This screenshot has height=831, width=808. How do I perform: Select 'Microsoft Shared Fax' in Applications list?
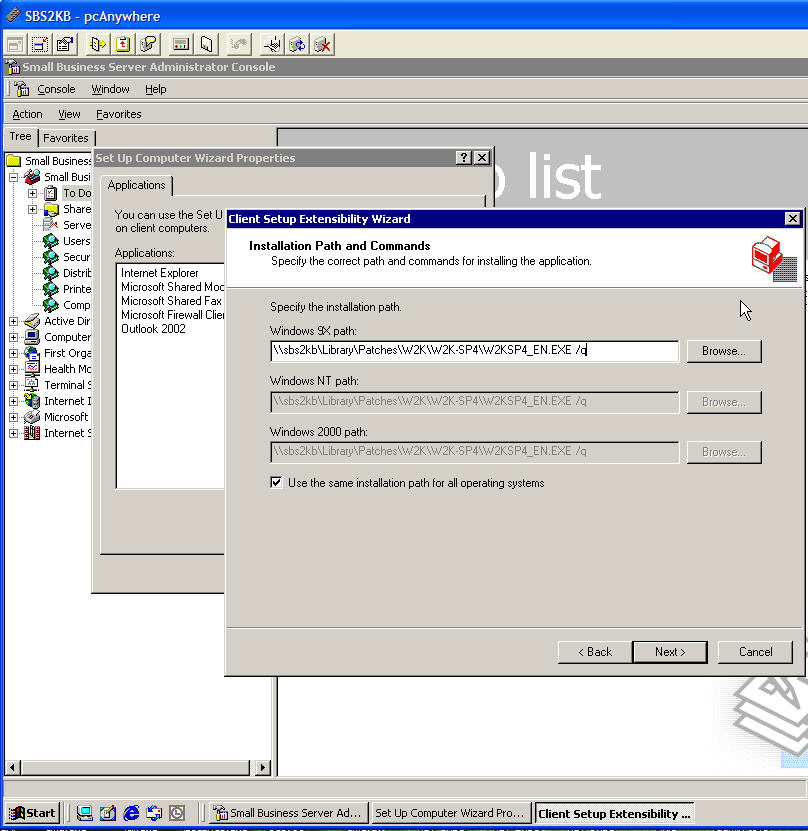[171, 301]
